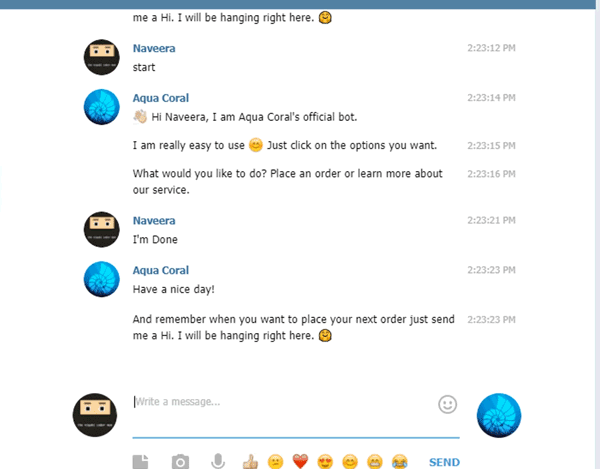Viewport: 600px width, 469px height.
Task: Attach a file using the document icon
Action: point(140,462)
